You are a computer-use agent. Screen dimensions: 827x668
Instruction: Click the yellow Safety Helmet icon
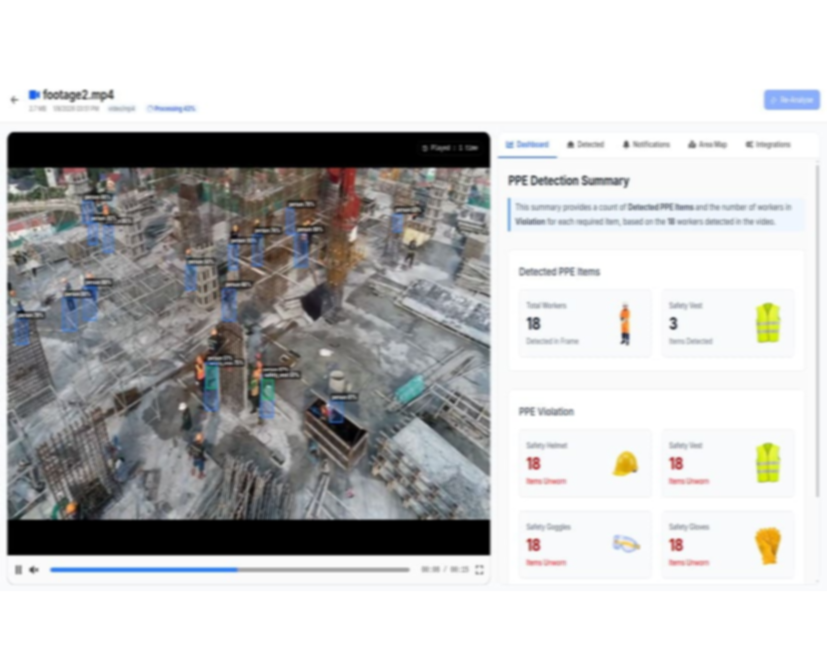[625, 464]
